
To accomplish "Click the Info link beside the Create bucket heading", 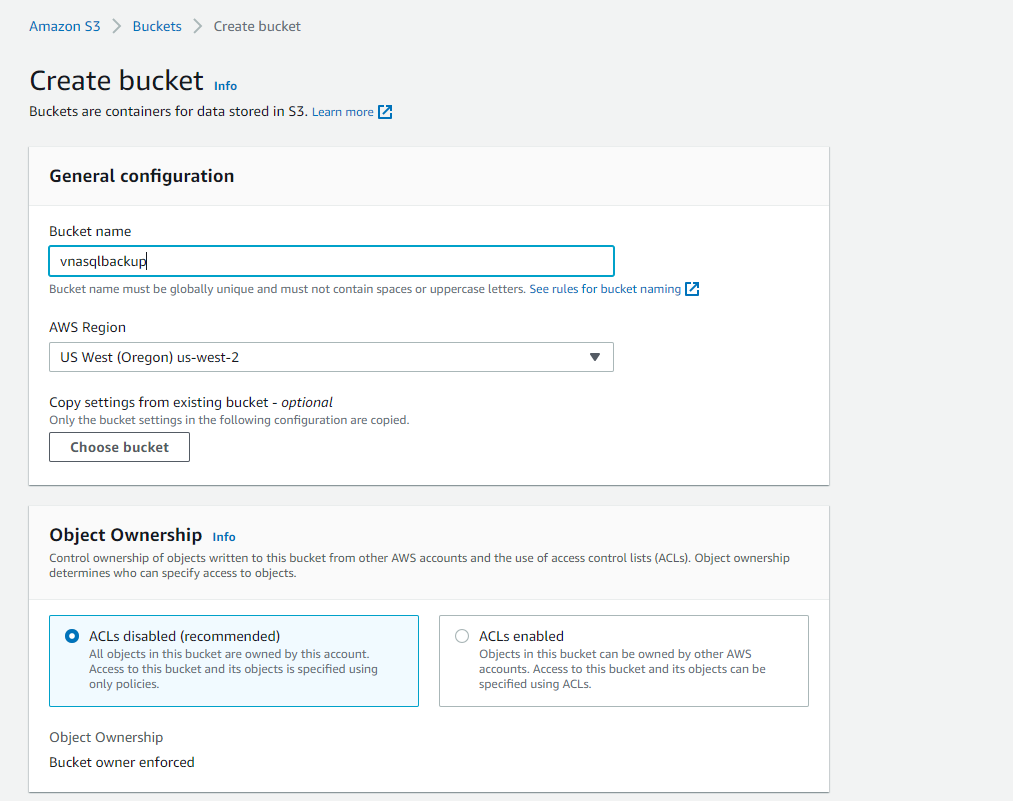I will (225, 86).
